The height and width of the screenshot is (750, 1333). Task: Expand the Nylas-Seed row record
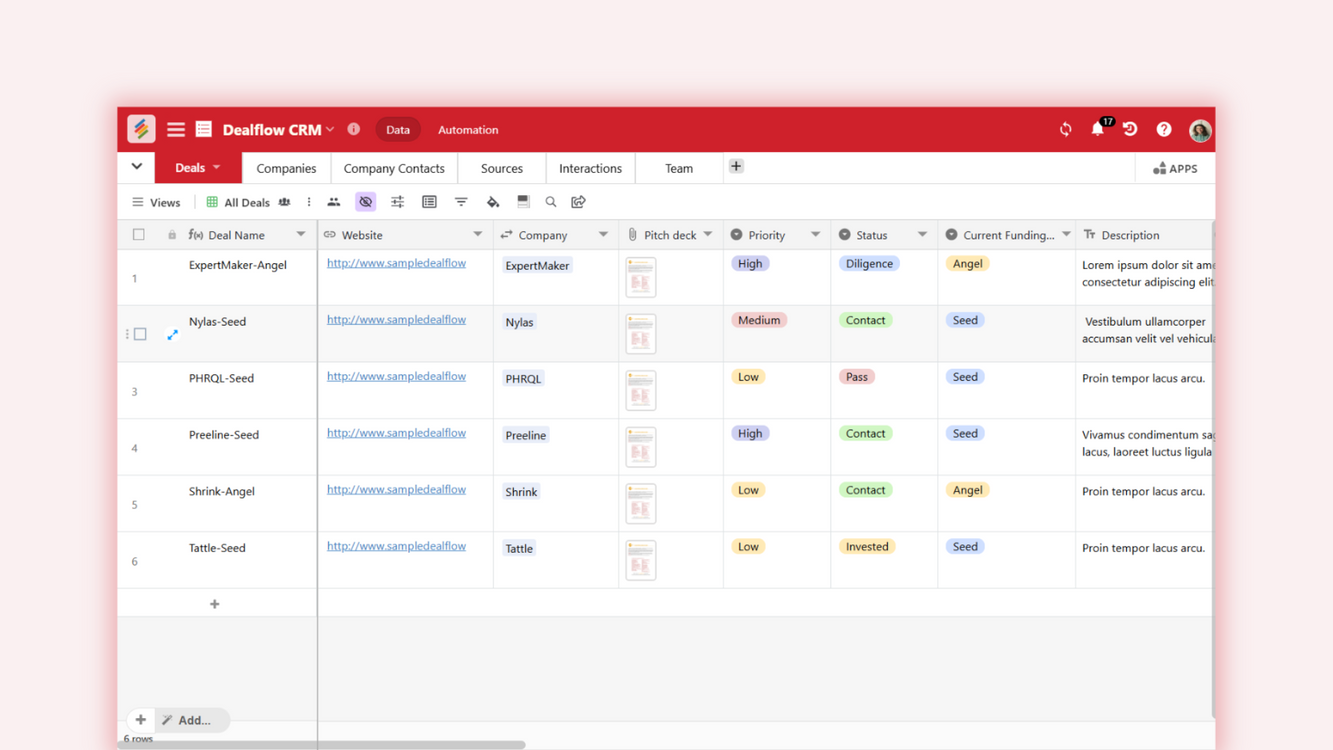click(x=172, y=334)
